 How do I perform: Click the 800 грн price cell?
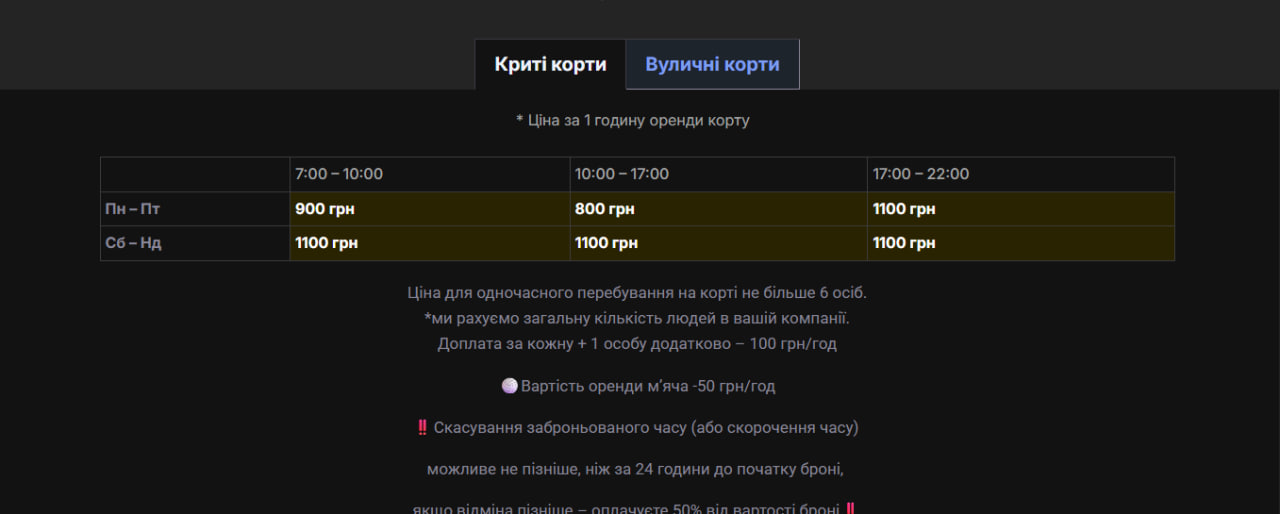pos(718,209)
